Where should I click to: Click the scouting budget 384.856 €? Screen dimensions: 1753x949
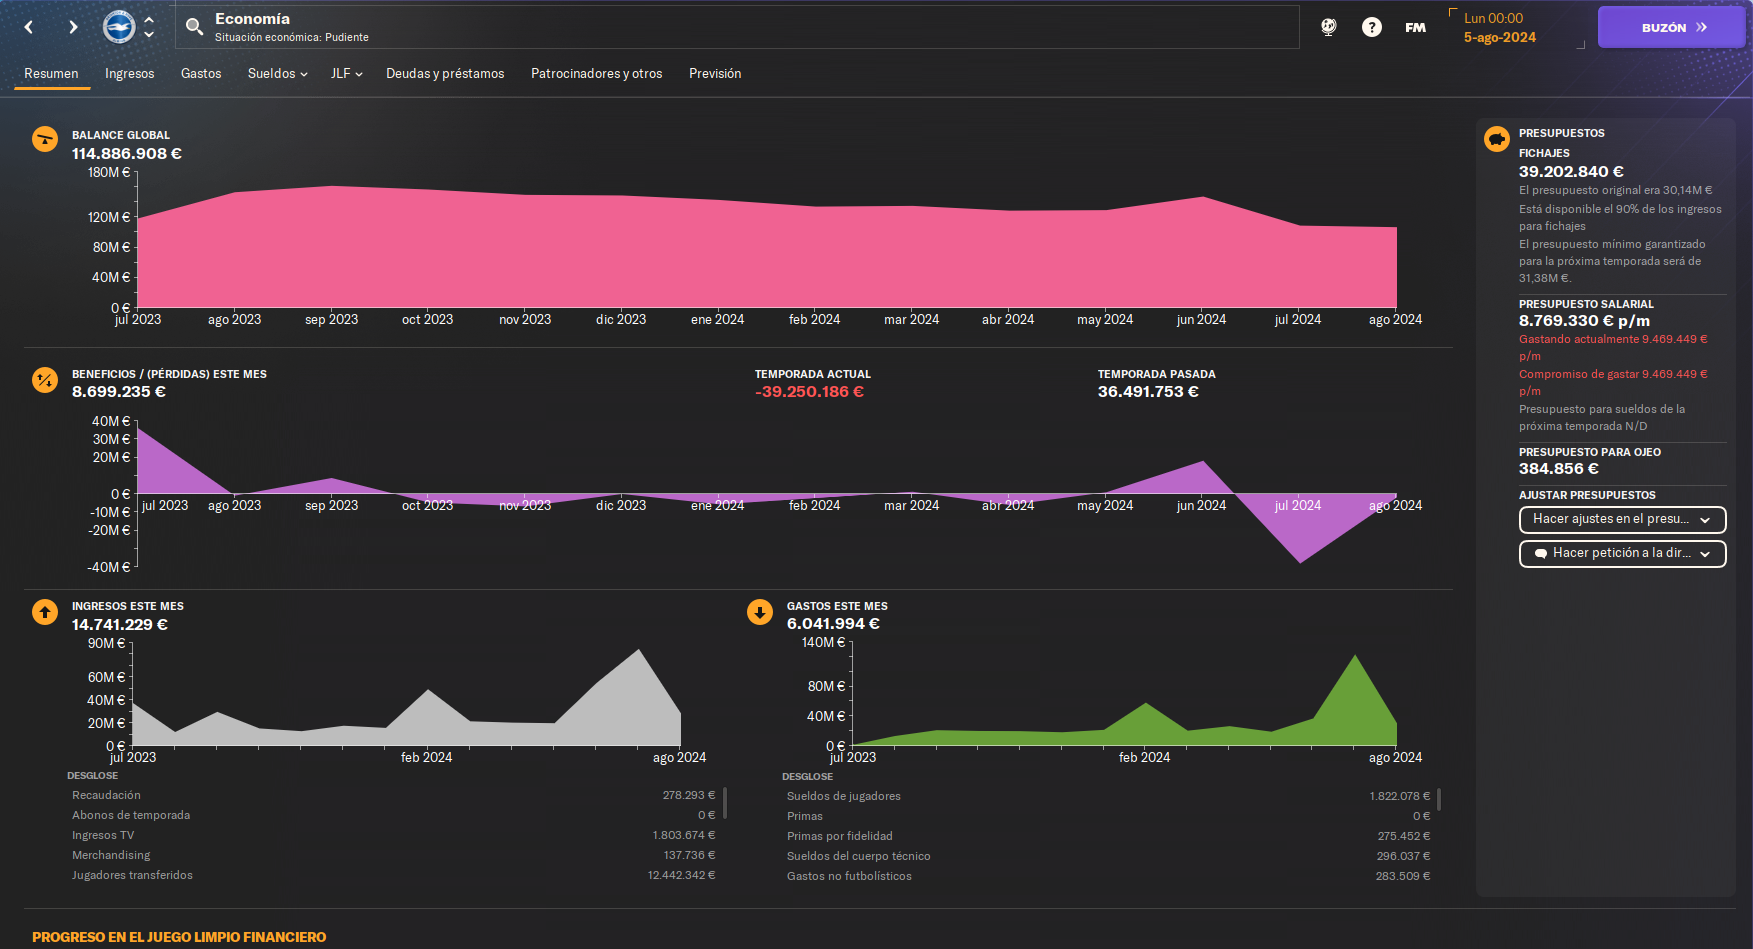[1558, 468]
